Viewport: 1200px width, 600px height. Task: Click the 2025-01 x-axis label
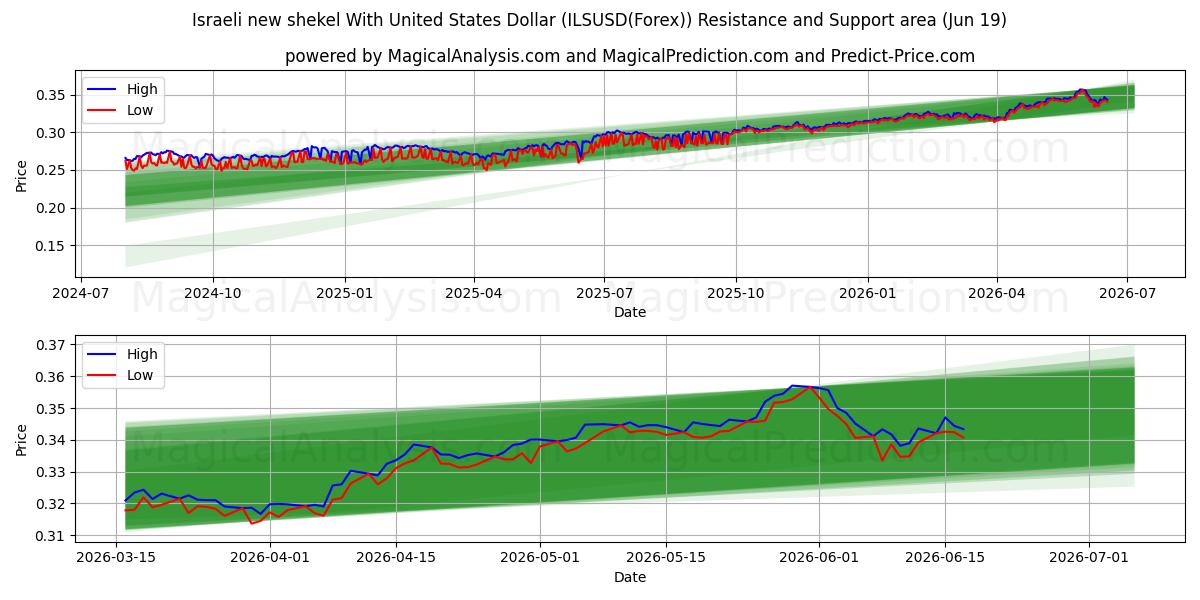point(345,293)
